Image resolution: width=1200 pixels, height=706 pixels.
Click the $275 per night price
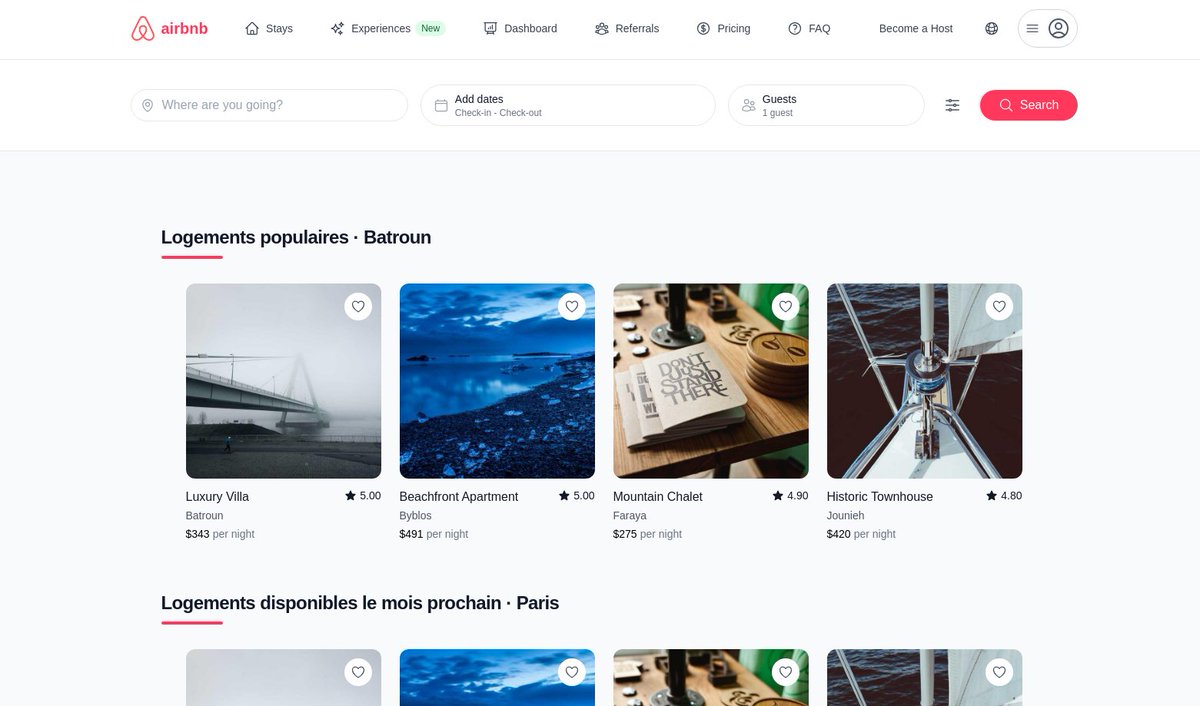coord(647,534)
